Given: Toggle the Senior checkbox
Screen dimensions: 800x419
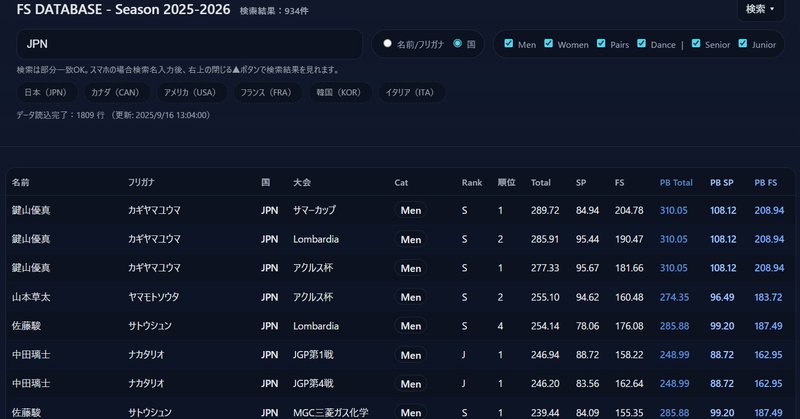Looking at the screenshot, I should point(696,43).
